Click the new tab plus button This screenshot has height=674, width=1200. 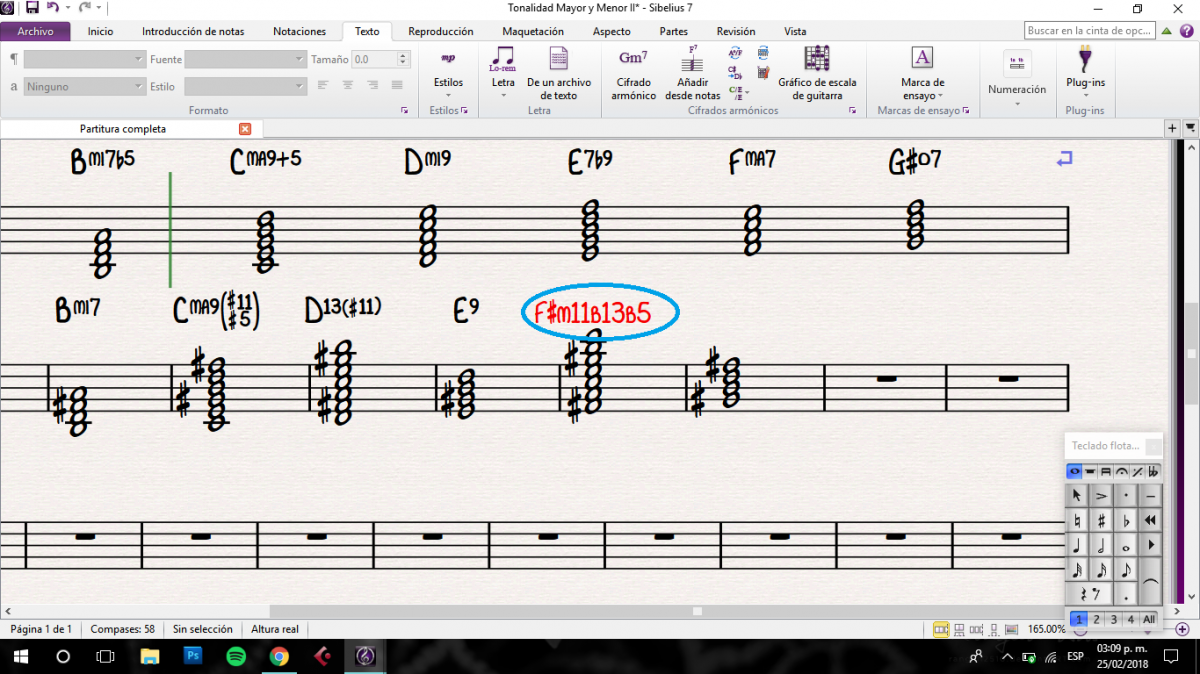click(1173, 129)
